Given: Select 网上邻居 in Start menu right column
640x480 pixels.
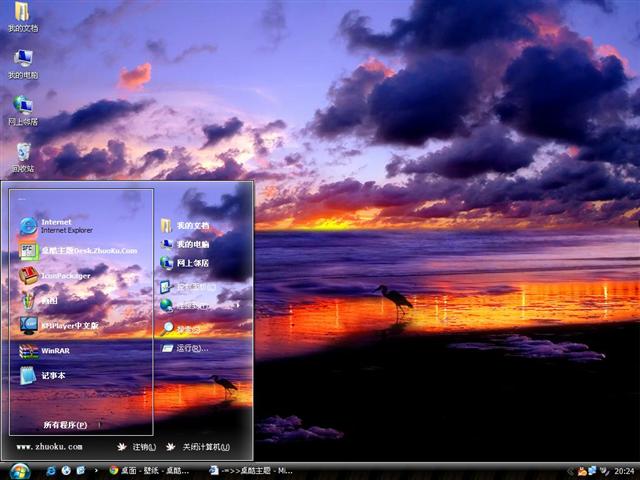Looking at the screenshot, I should pos(192,263).
